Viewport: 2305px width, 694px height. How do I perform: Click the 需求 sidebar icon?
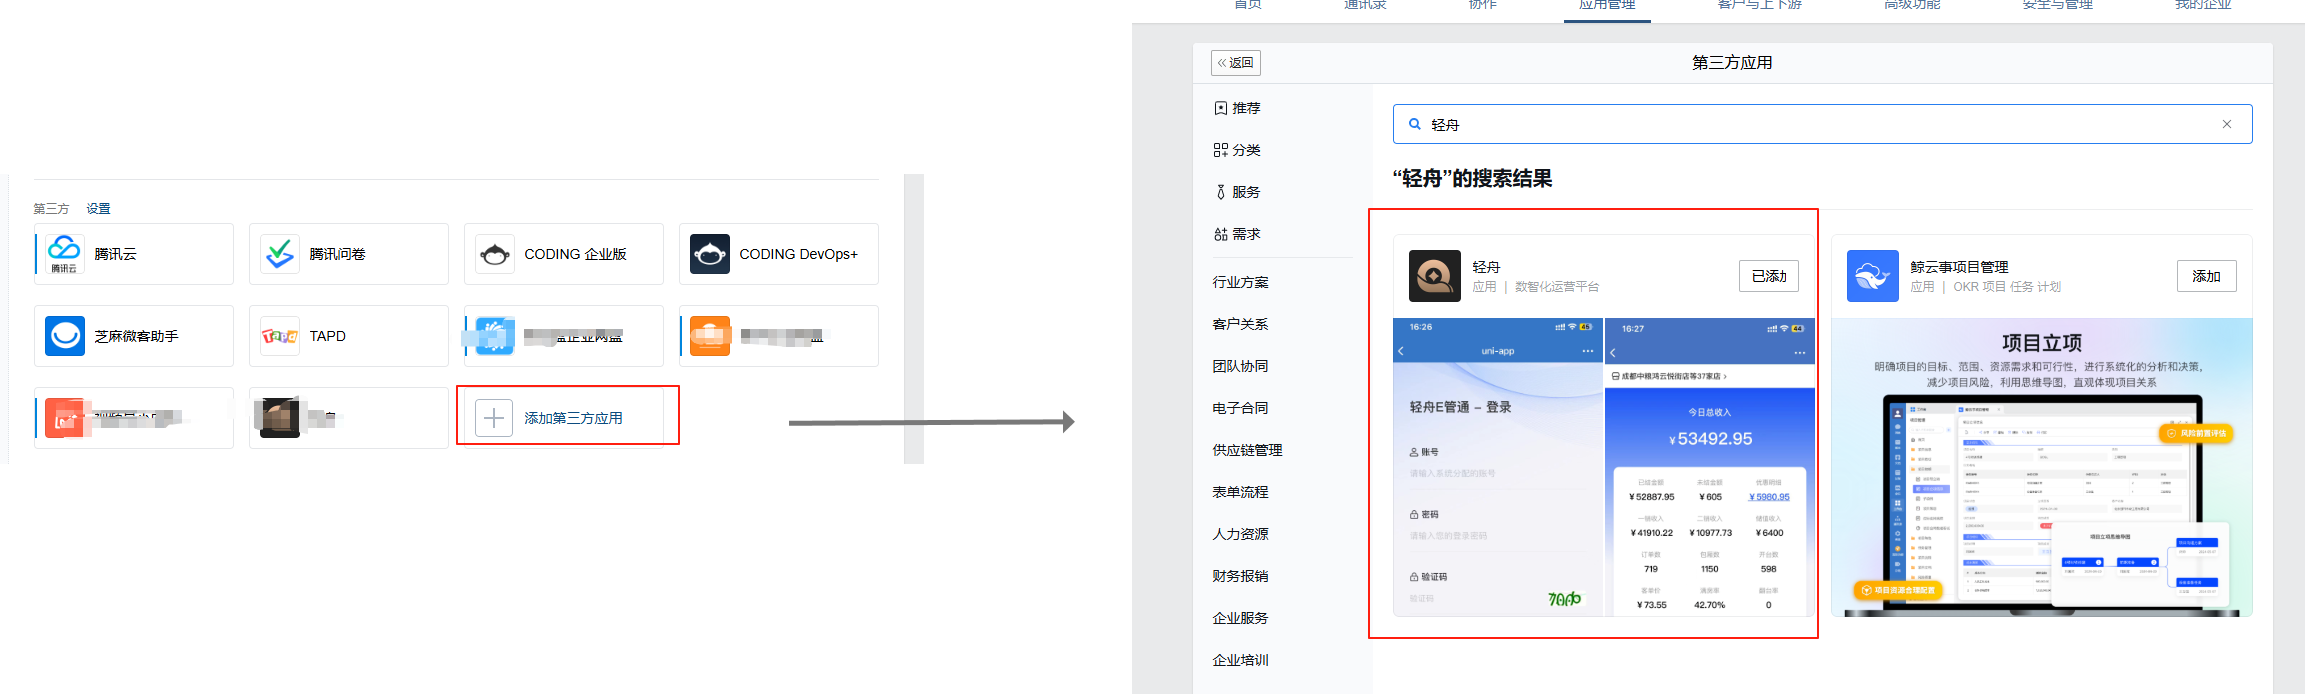pyautogui.click(x=1221, y=234)
